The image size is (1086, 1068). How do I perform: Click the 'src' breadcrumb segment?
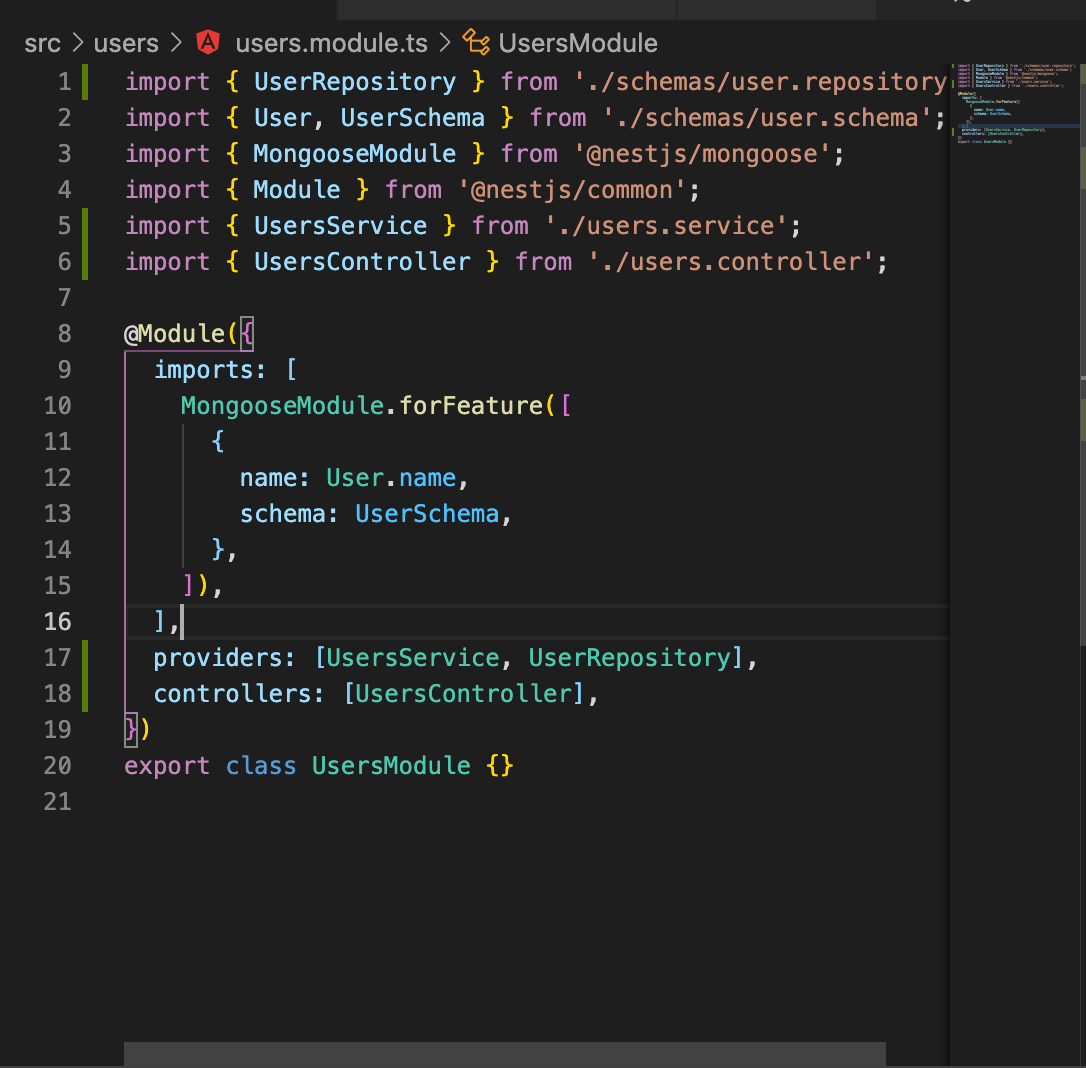click(42, 44)
